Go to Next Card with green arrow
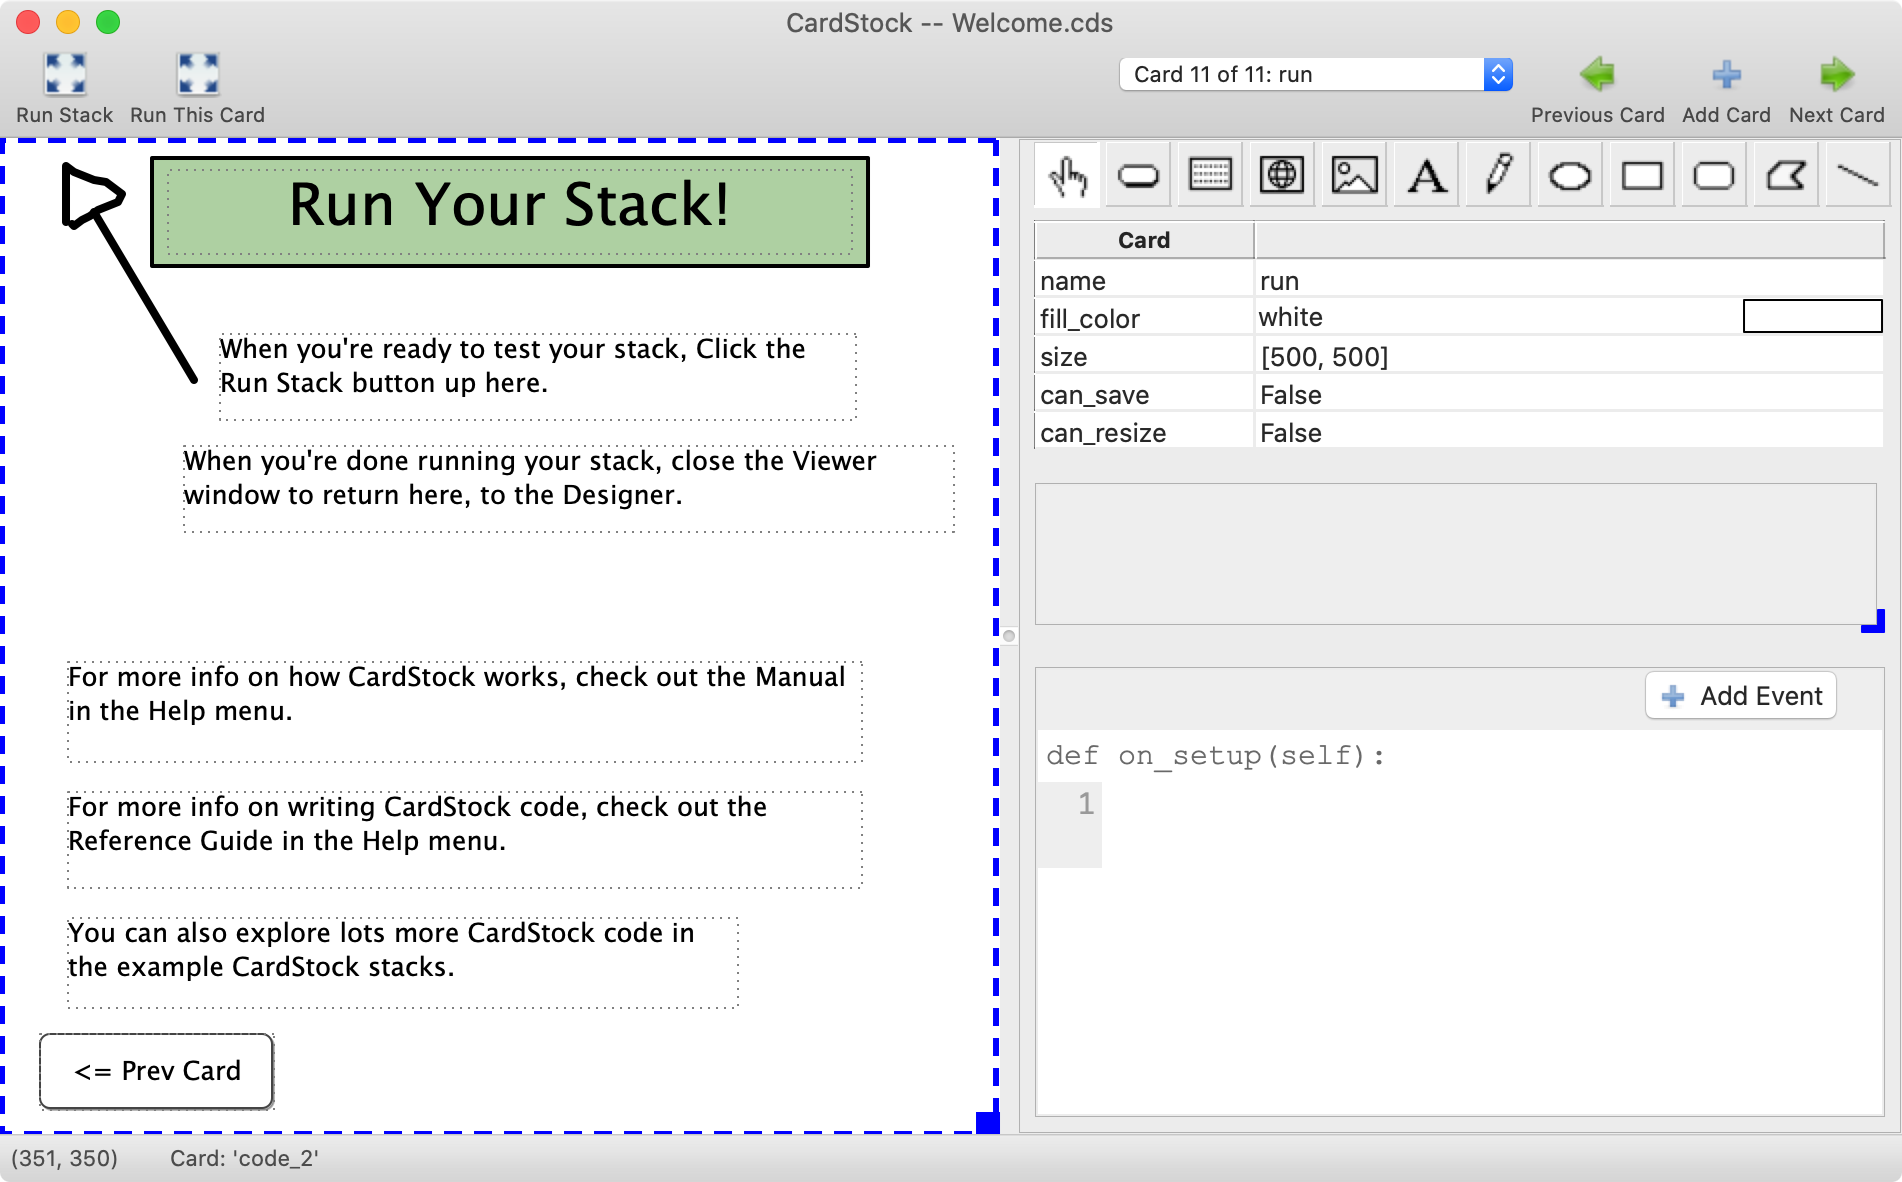 [x=1836, y=74]
